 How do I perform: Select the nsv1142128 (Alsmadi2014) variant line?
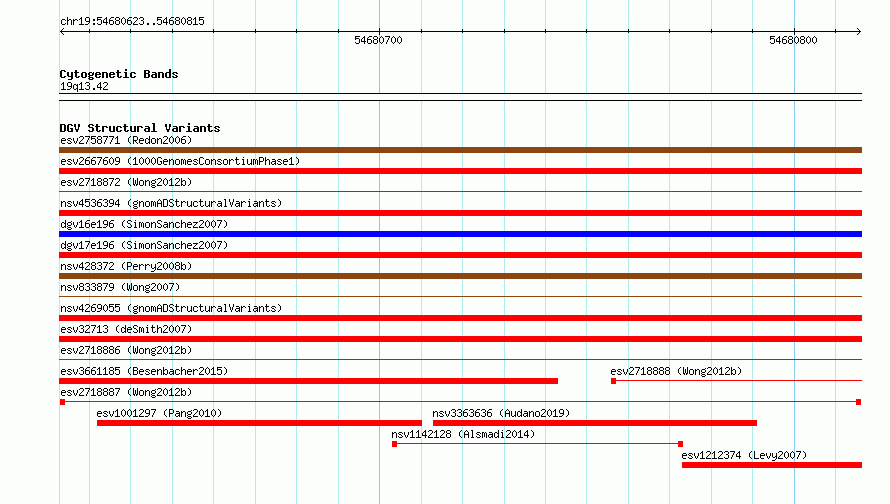pyautogui.click(x=538, y=444)
